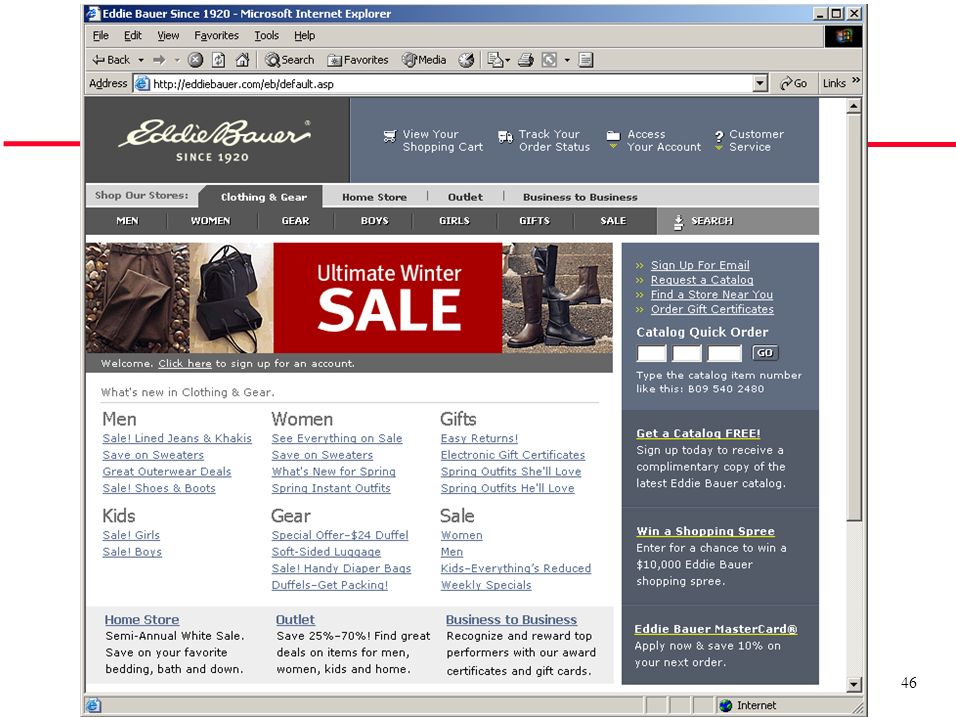The width and height of the screenshot is (956, 717).
Task: Go back using the Back arrow button
Action: pos(111,60)
